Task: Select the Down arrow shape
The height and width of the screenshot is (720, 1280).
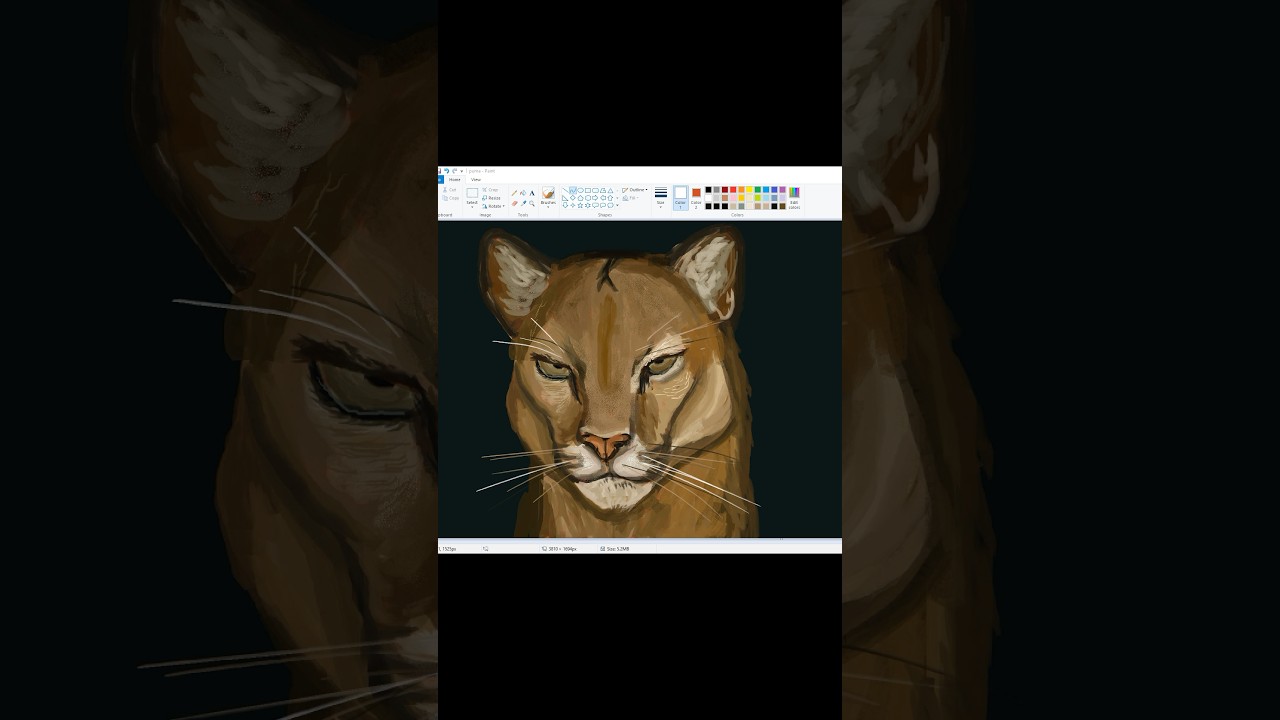Action: click(x=565, y=205)
